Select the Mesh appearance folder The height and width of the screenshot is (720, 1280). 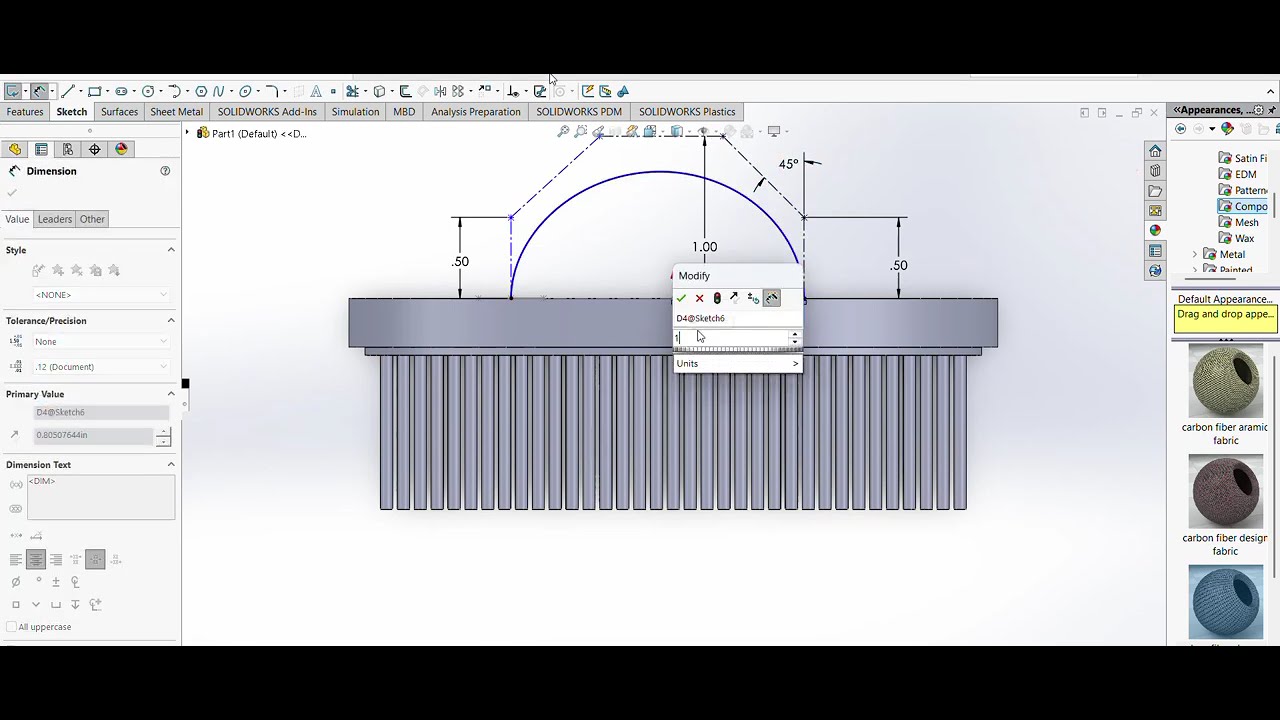[1238, 223]
